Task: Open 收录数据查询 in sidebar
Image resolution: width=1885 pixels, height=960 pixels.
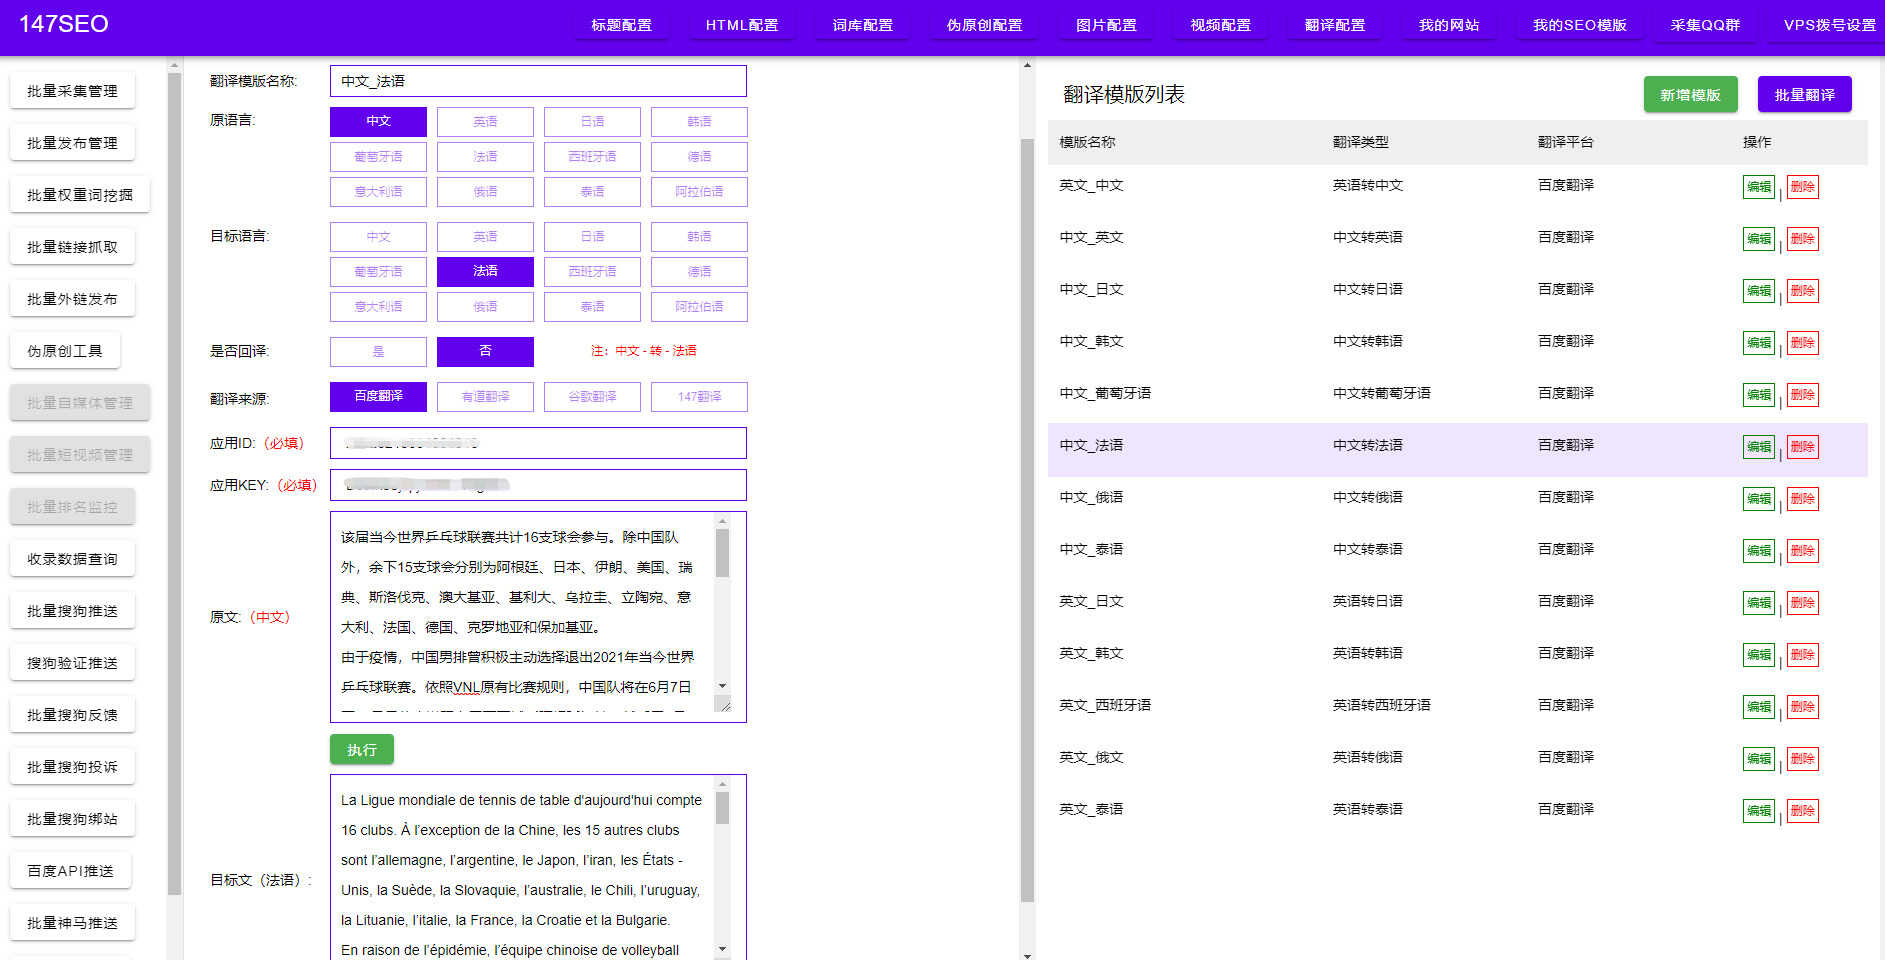Action: click(72, 559)
